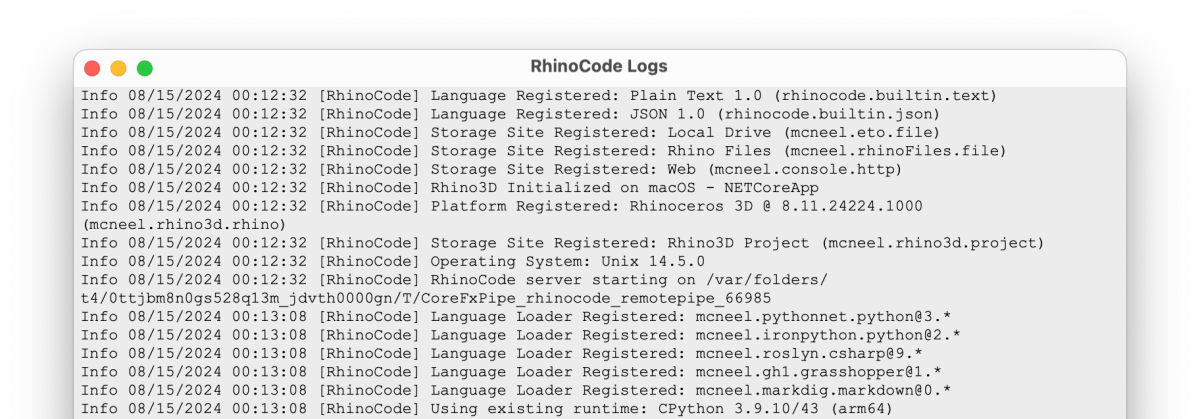Click the mcneel.ironpython.python@2.* loader line
The width and height of the screenshot is (1200, 419).
[523, 335]
